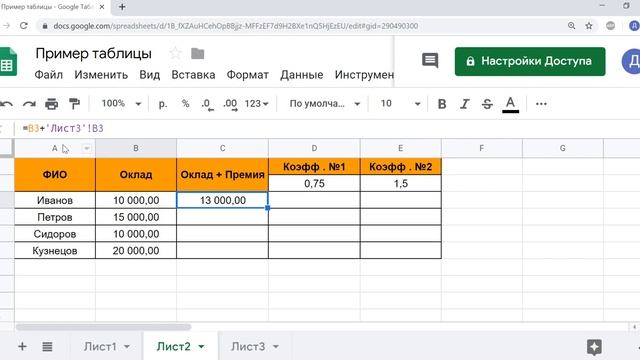Reload the browser page
Viewport: 640px width, 360px height.
[24, 26]
